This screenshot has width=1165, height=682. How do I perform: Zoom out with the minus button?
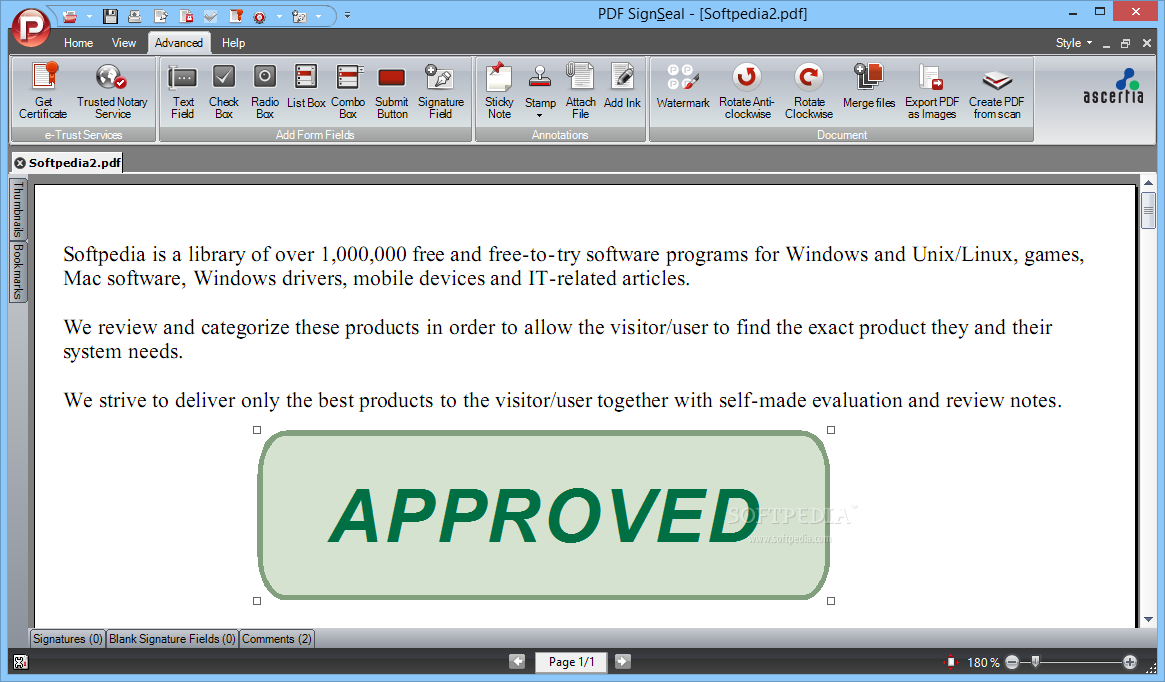[1011, 662]
